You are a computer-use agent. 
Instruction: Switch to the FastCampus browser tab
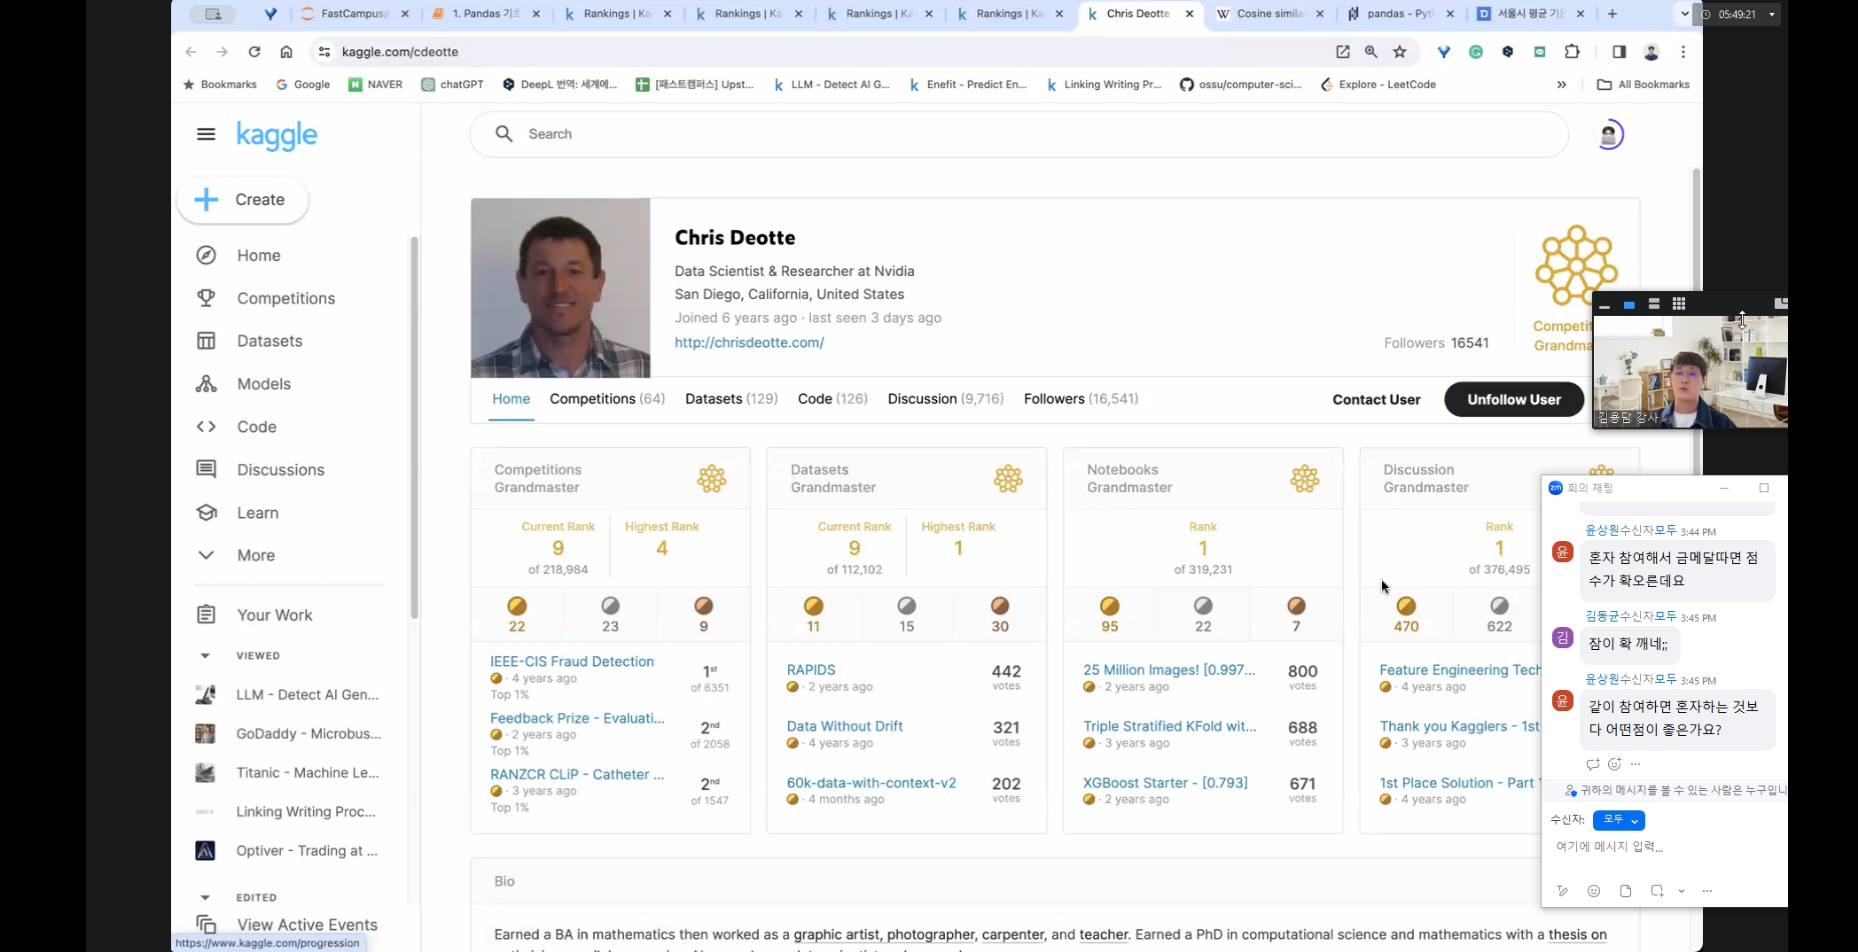pos(355,14)
